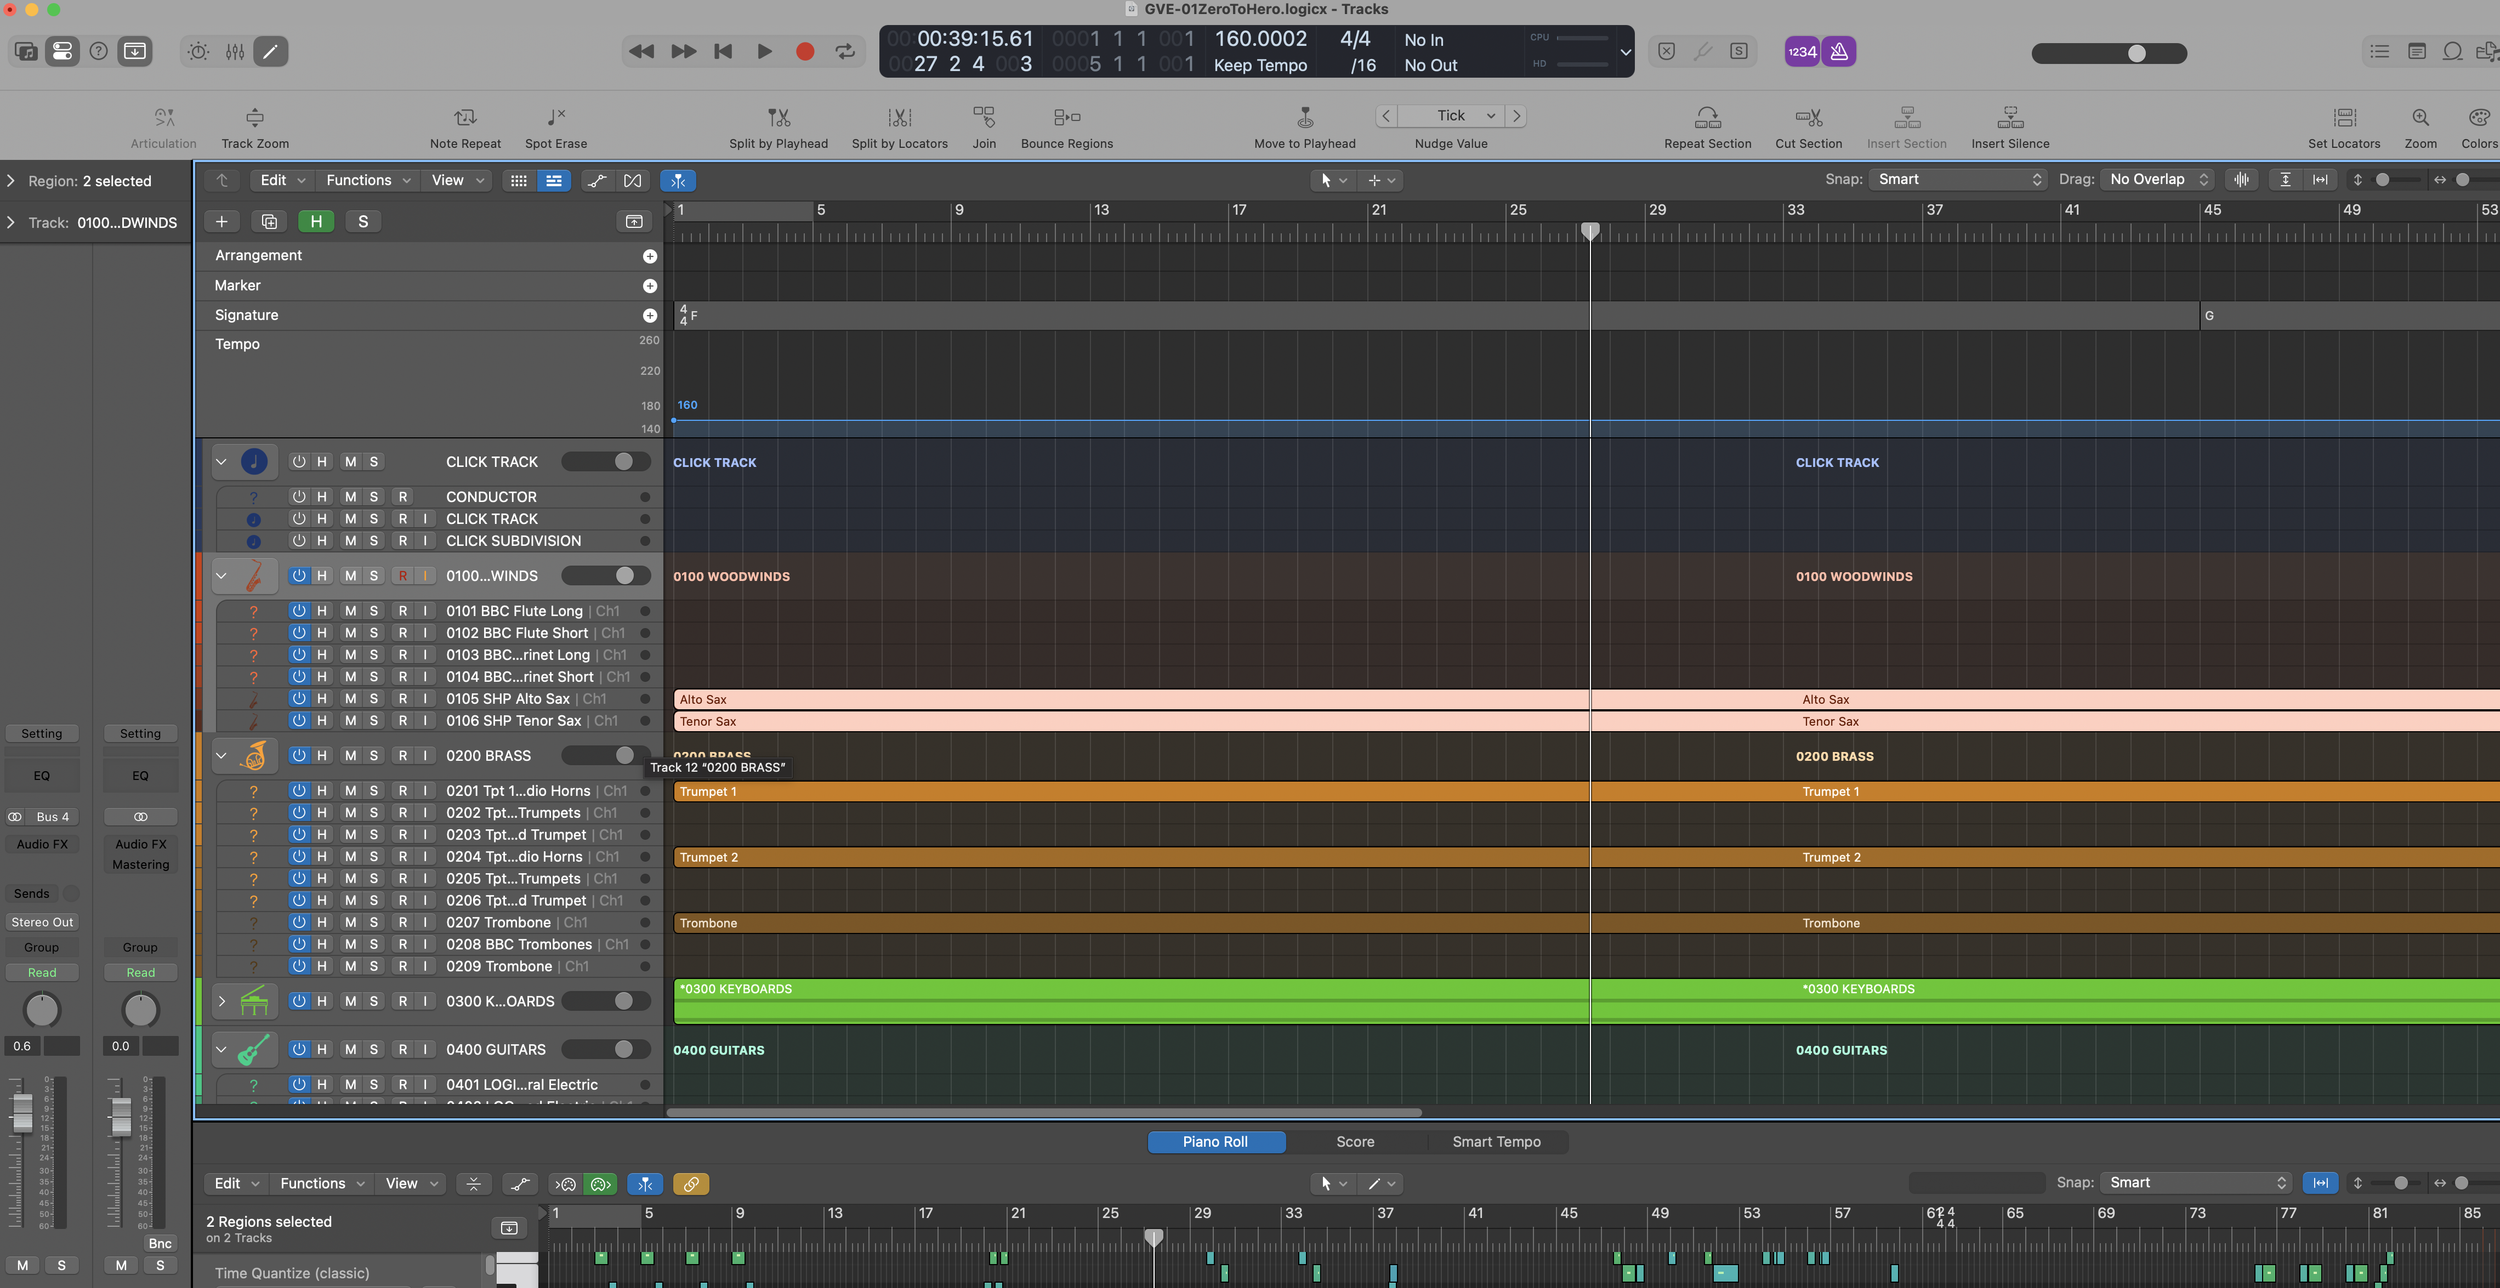The width and height of the screenshot is (2500, 1288).
Task: Click the Split by Playhead icon
Action: 778,118
